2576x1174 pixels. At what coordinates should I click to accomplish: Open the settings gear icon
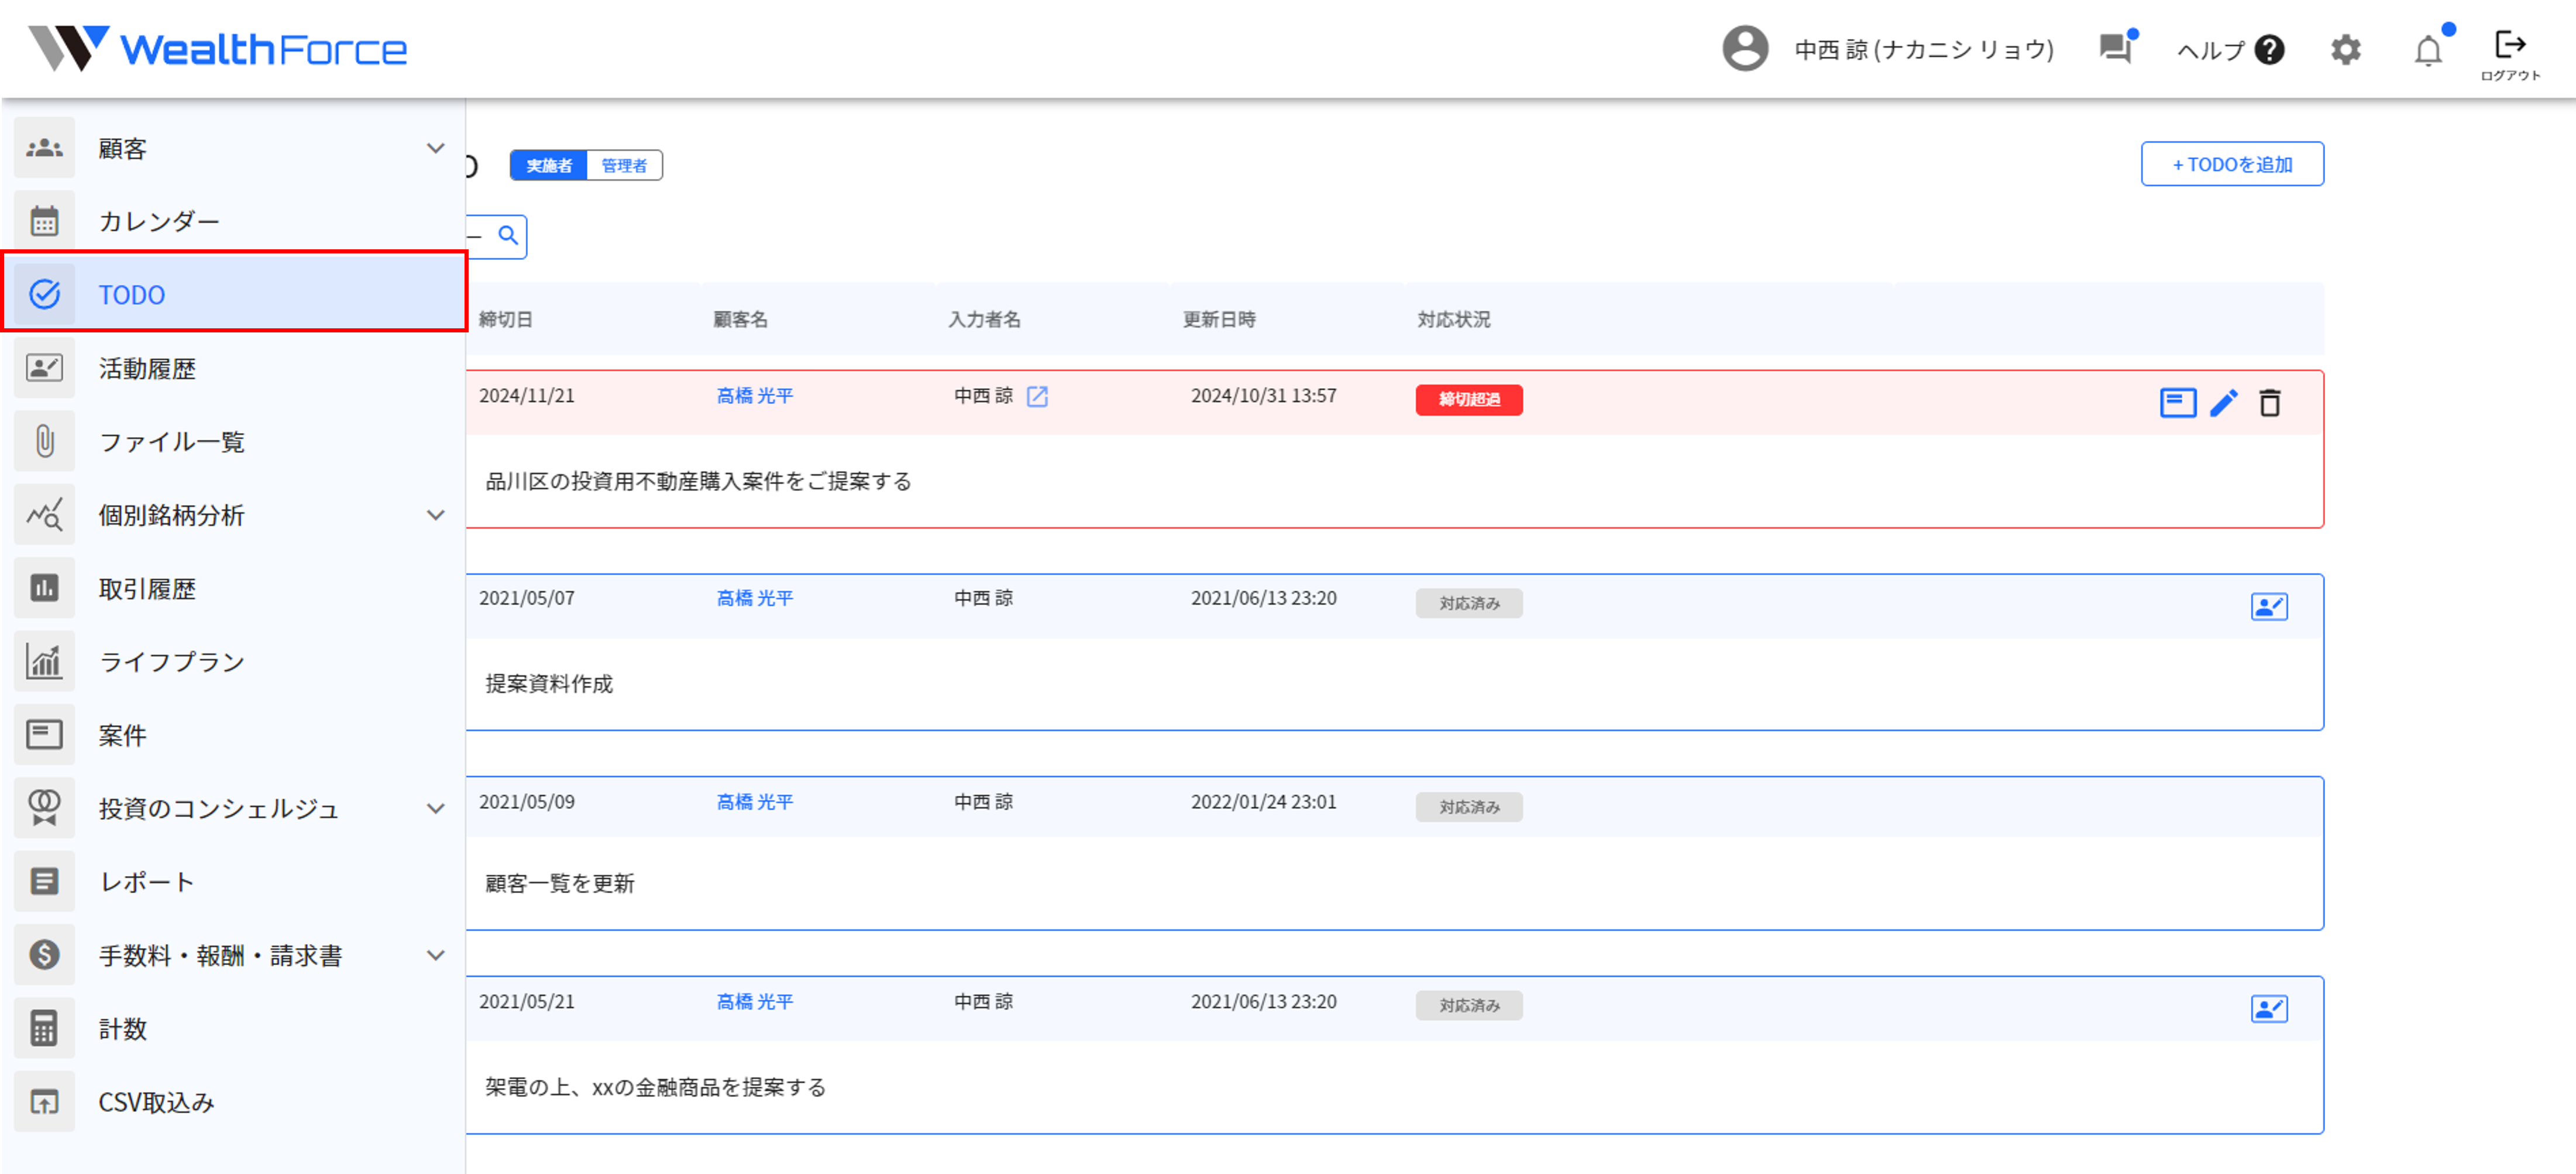click(x=2345, y=50)
